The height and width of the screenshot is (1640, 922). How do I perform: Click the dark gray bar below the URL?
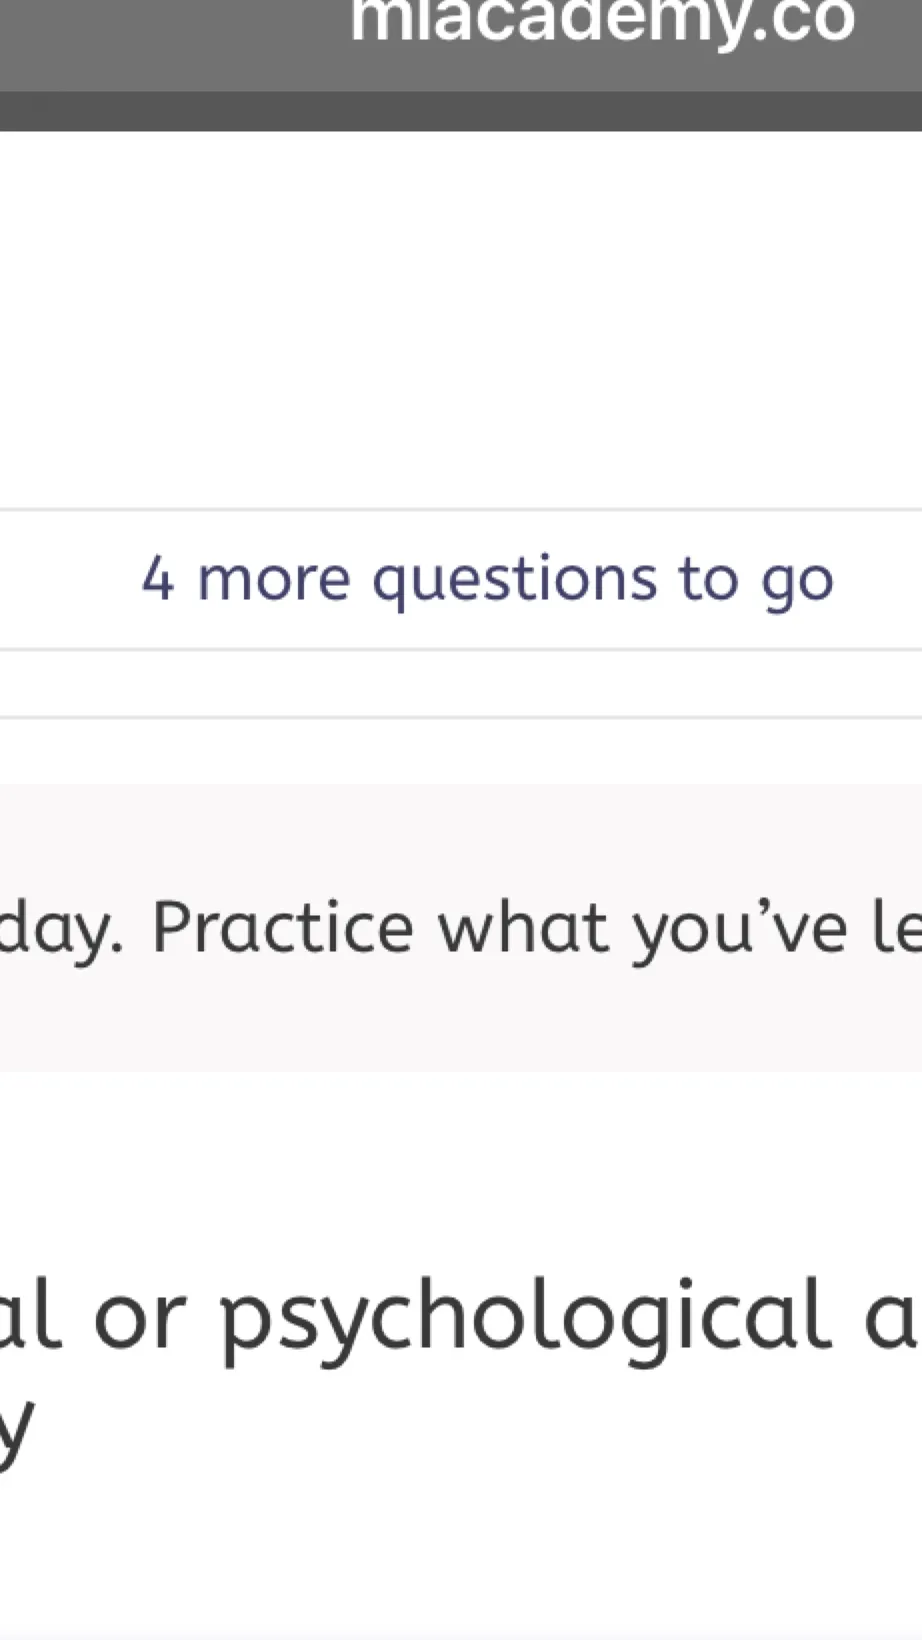[460, 111]
